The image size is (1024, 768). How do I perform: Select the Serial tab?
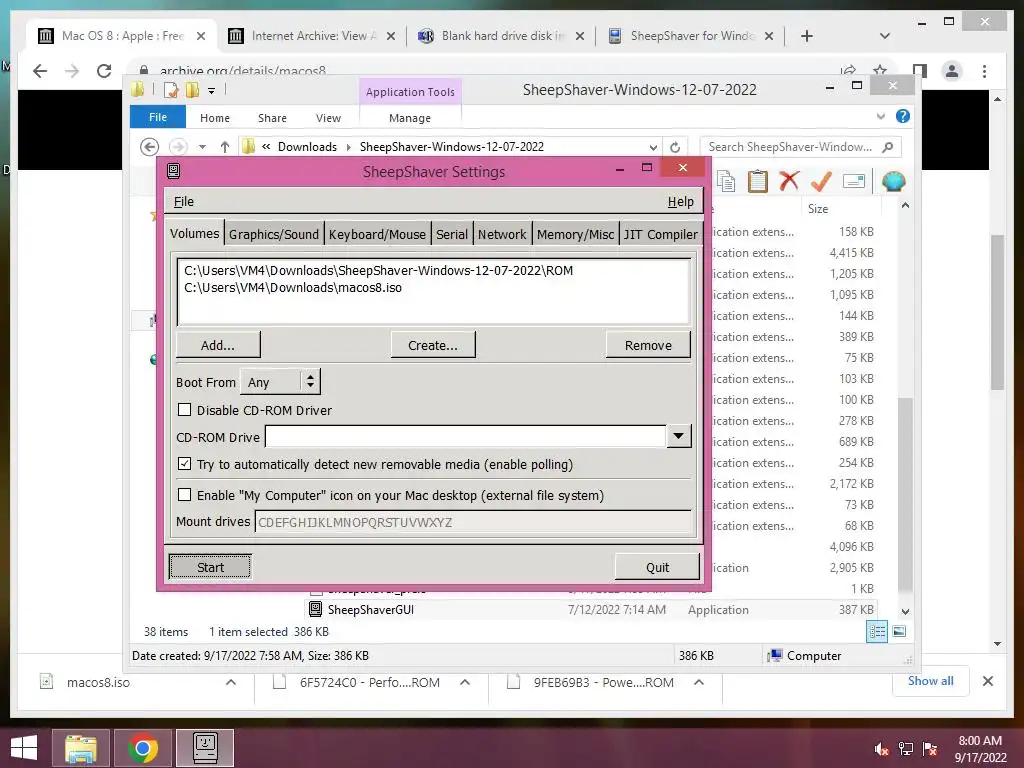[x=452, y=234]
